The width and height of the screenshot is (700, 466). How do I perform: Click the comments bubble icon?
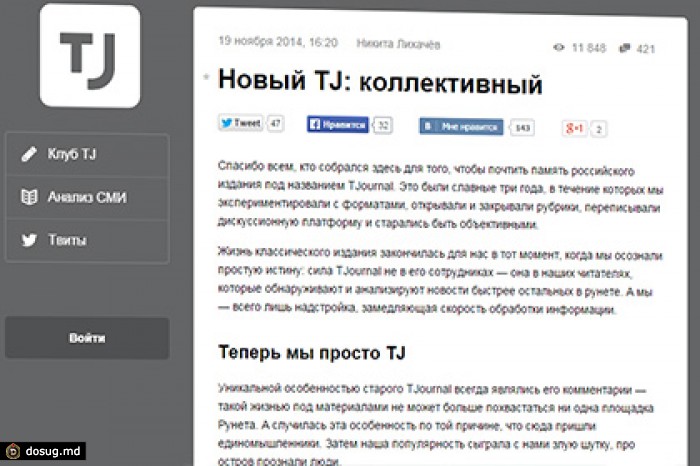click(625, 48)
